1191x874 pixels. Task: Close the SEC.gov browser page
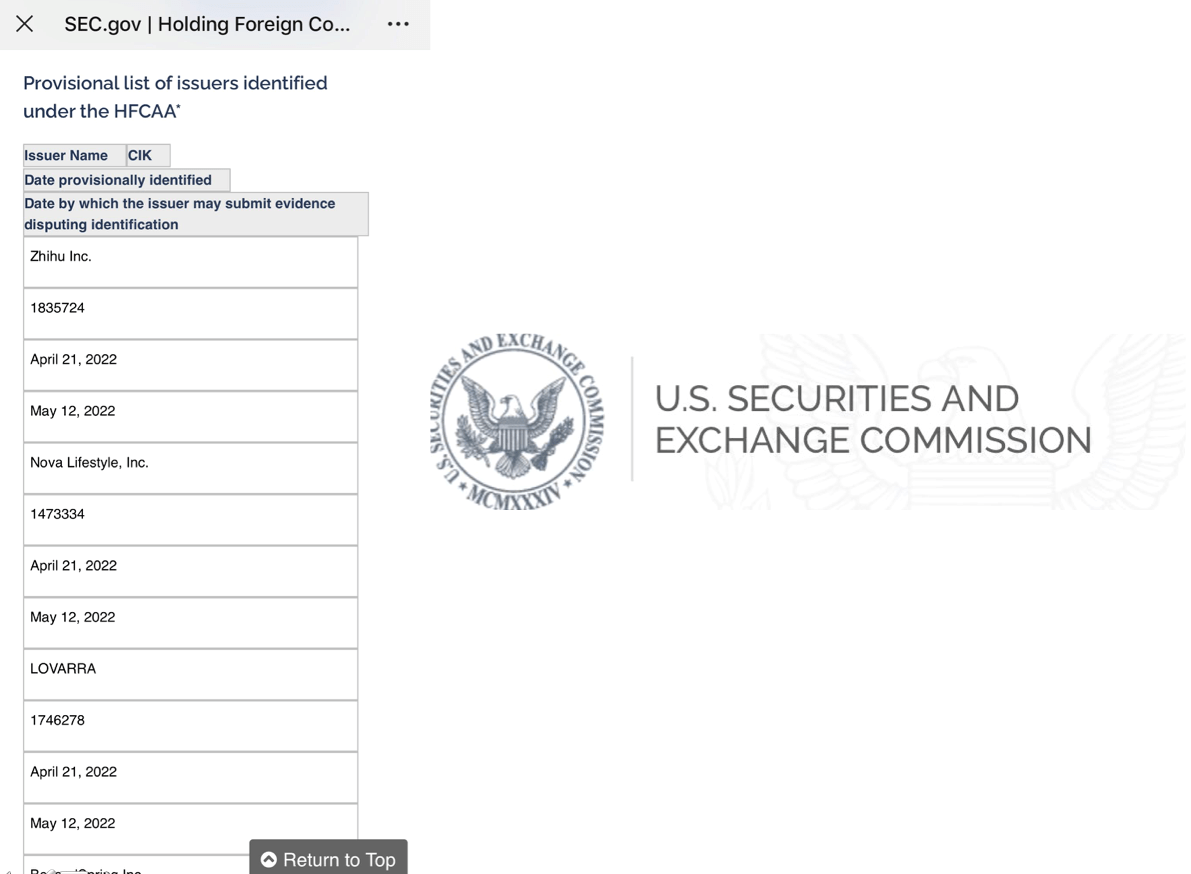[x=25, y=24]
